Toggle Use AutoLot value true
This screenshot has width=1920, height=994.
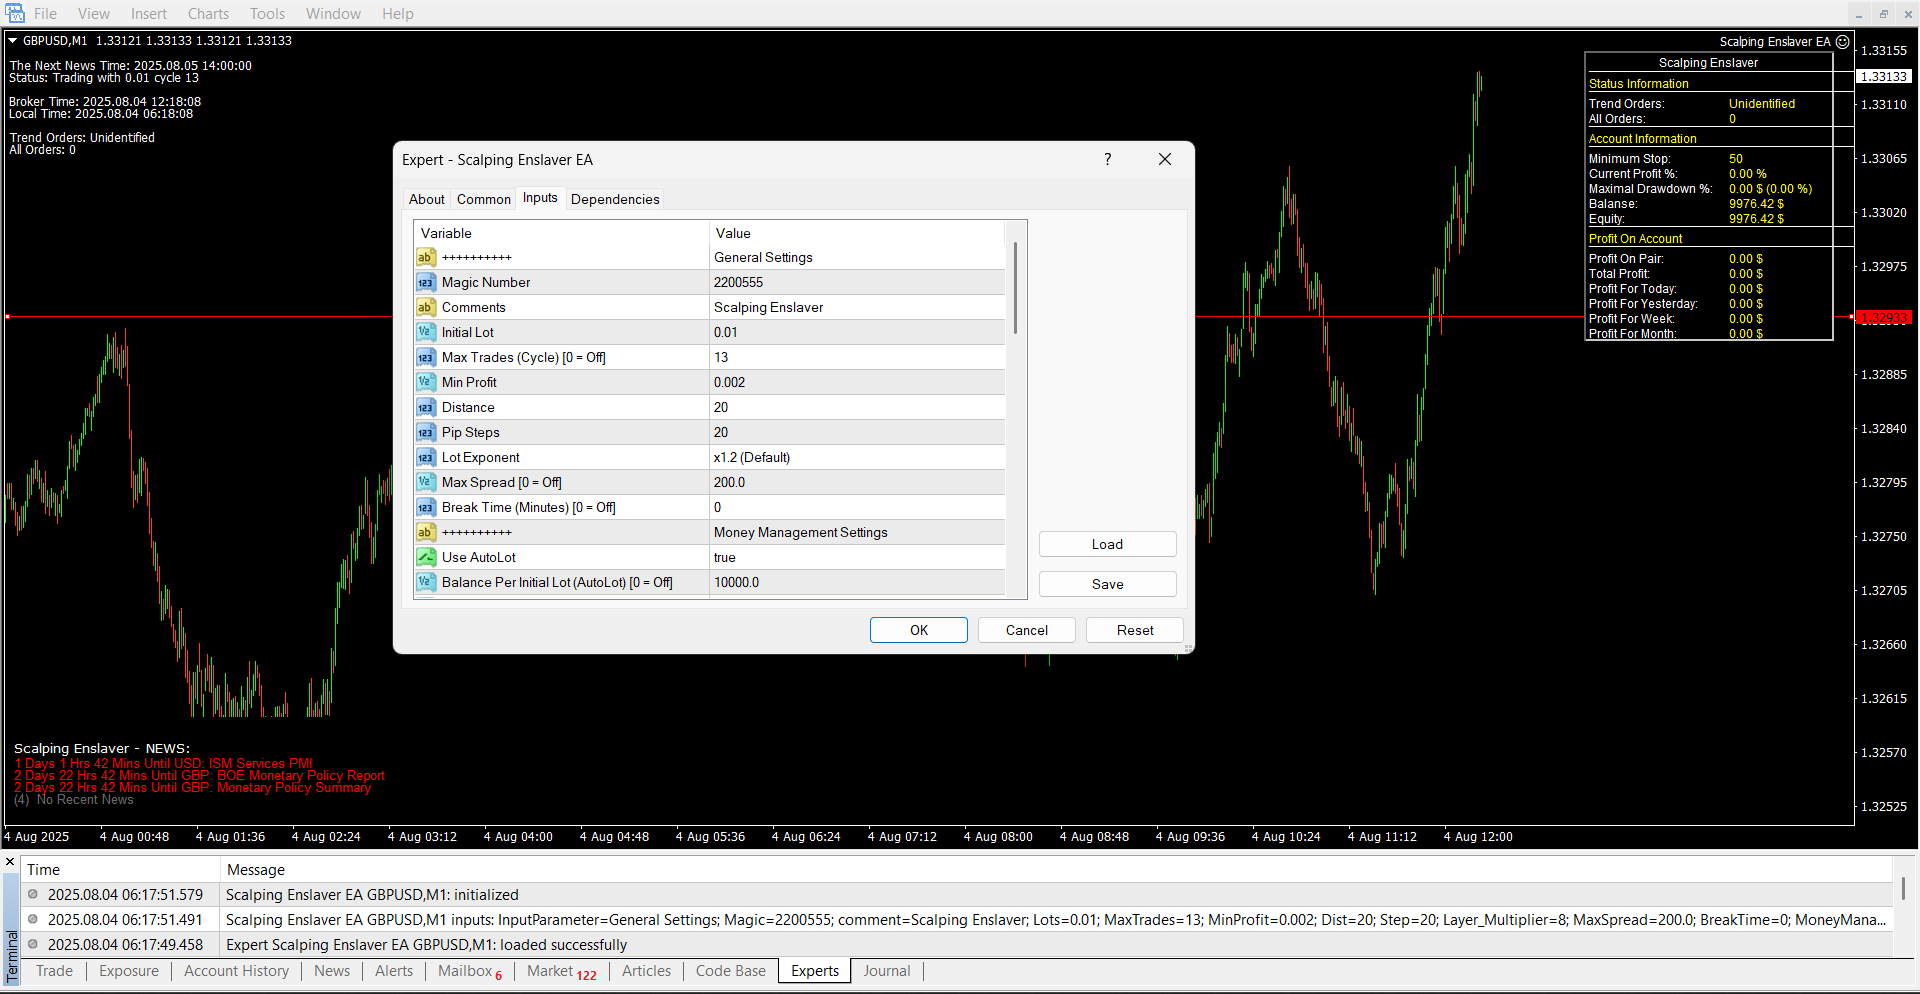(x=855, y=558)
